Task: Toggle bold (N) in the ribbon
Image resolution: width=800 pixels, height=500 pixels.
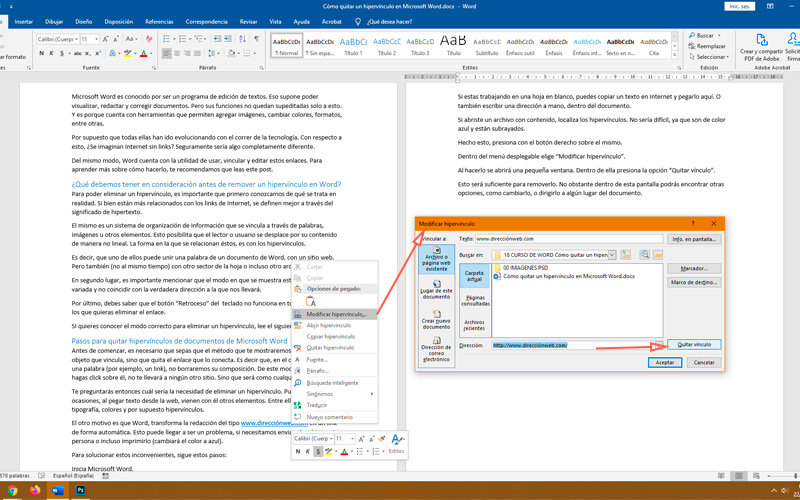Action: (x=41, y=53)
